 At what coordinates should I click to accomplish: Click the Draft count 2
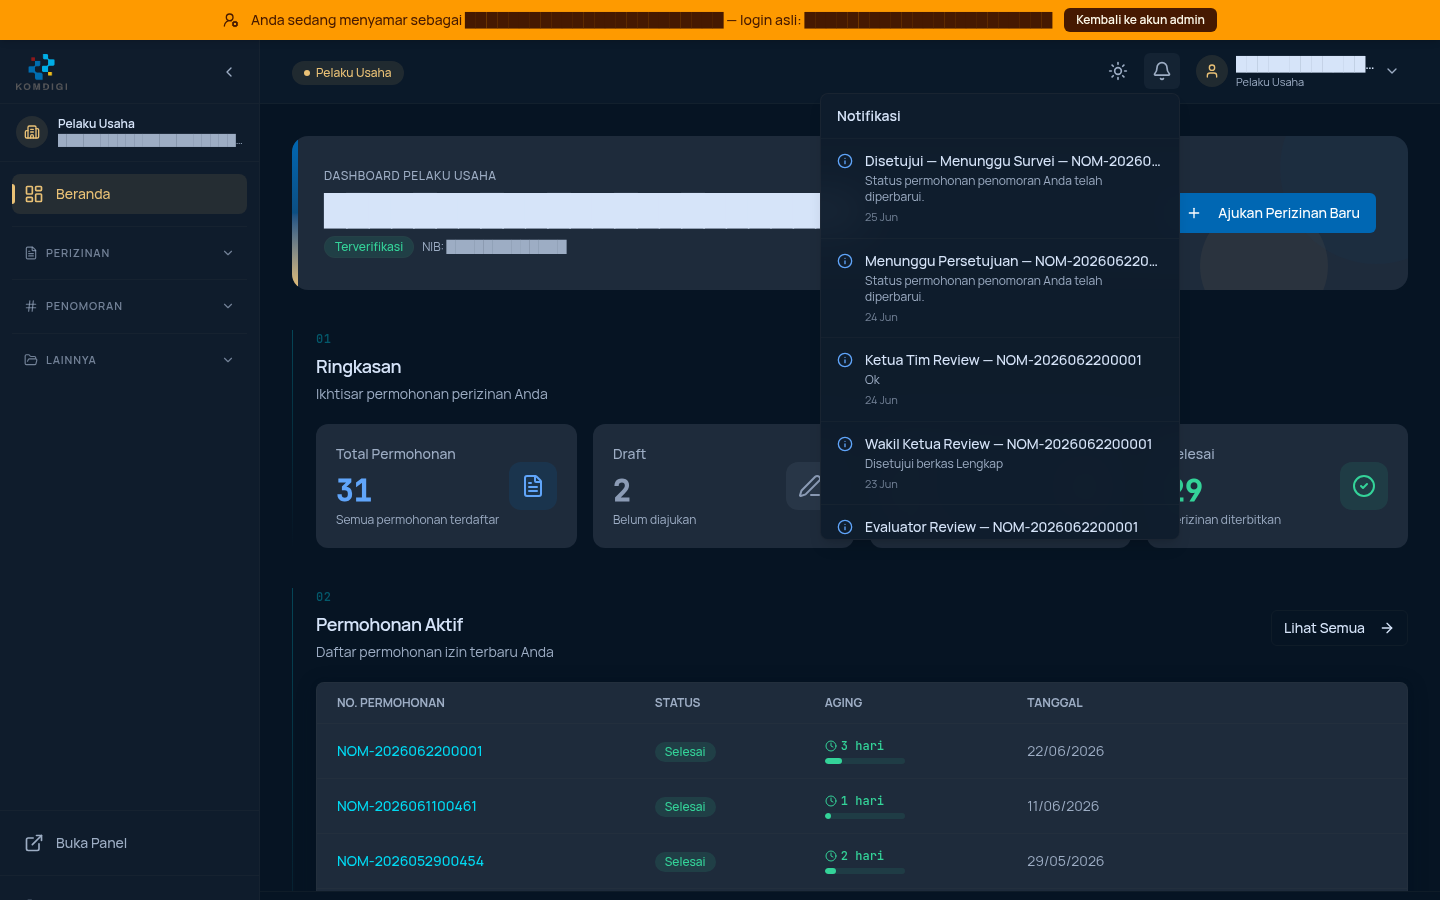coord(622,490)
